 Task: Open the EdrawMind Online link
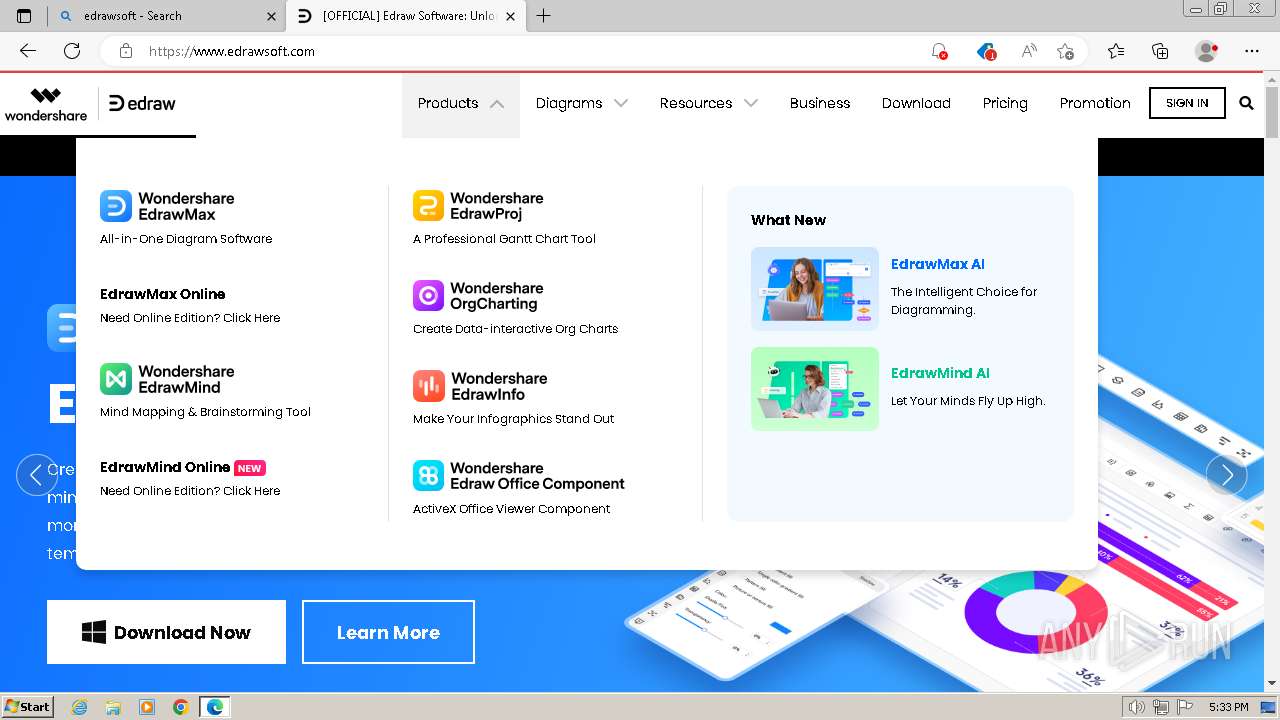click(x=165, y=467)
